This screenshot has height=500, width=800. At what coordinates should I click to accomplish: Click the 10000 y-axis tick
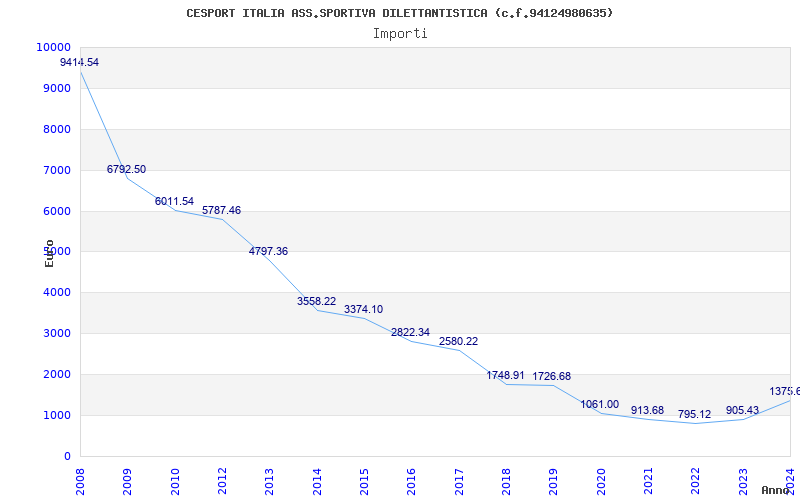[54, 47]
